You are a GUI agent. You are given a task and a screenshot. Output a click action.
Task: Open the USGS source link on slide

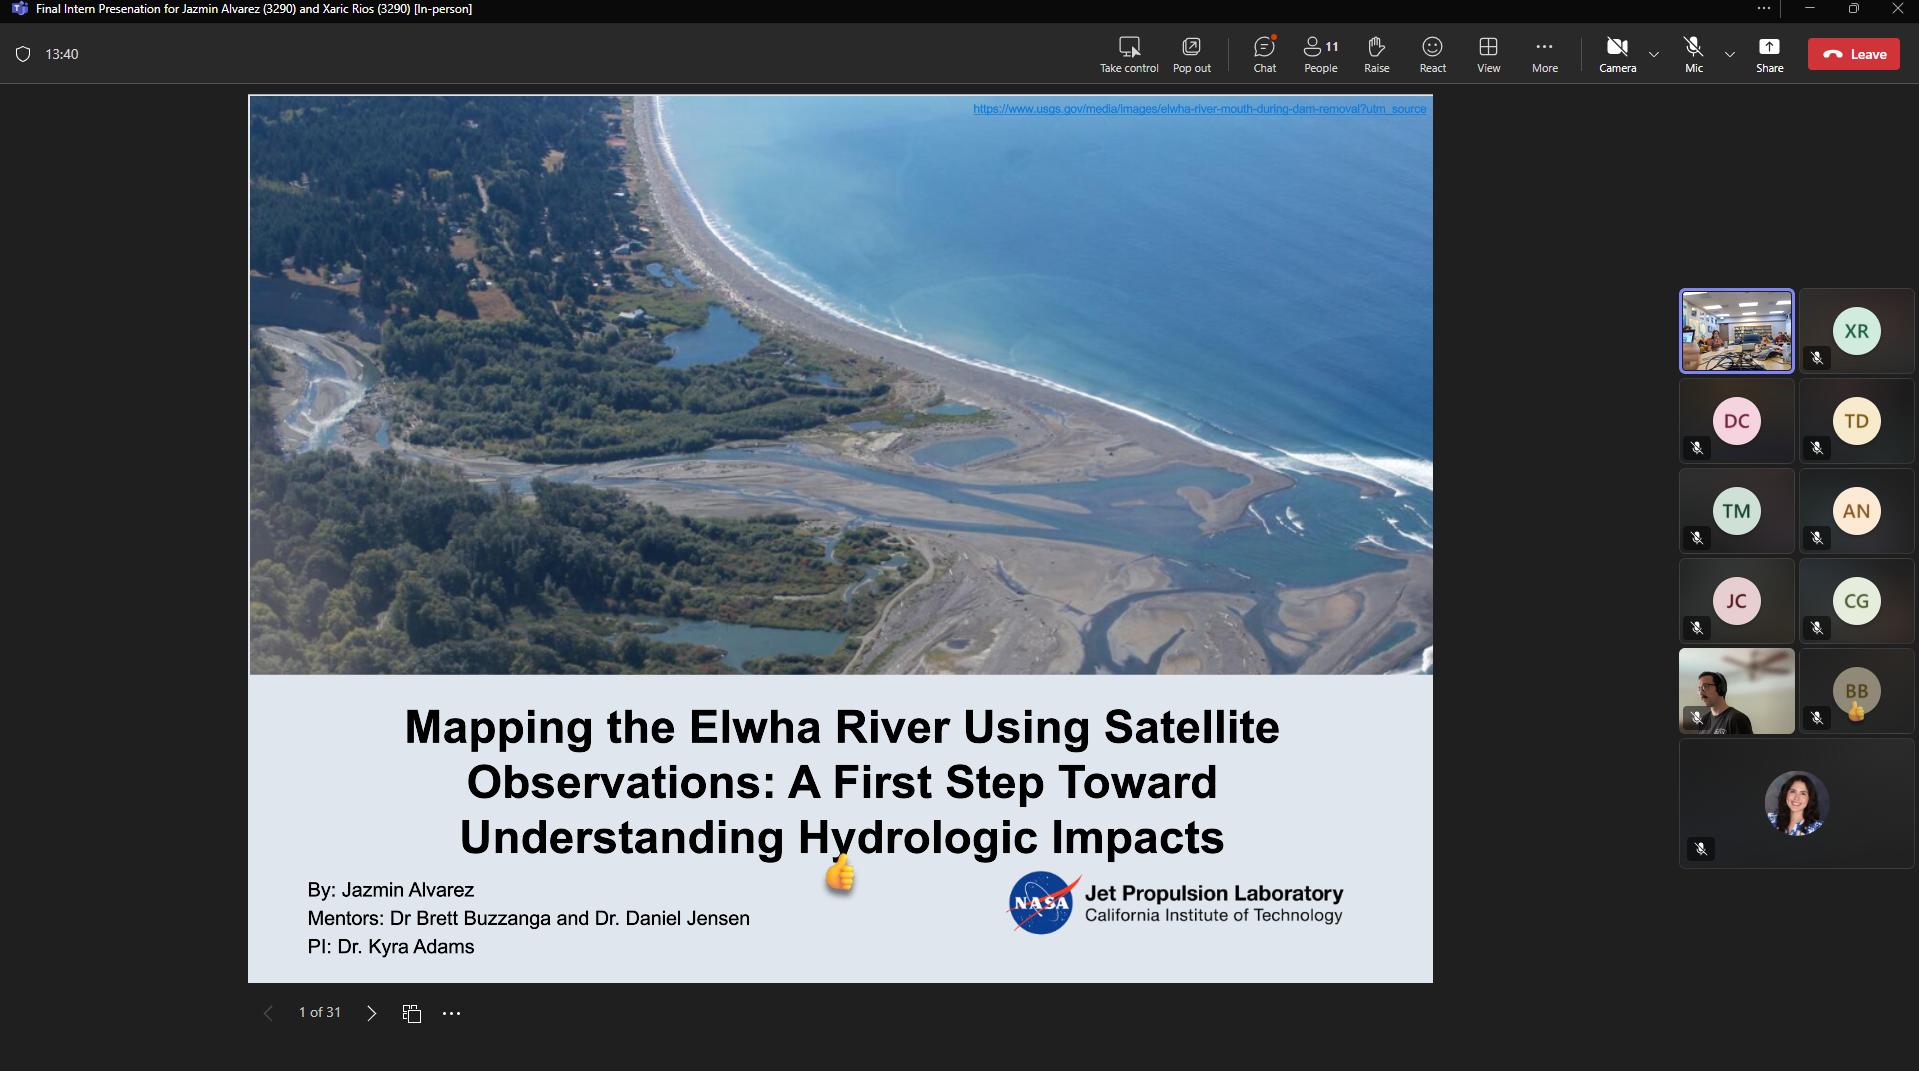(x=1199, y=109)
